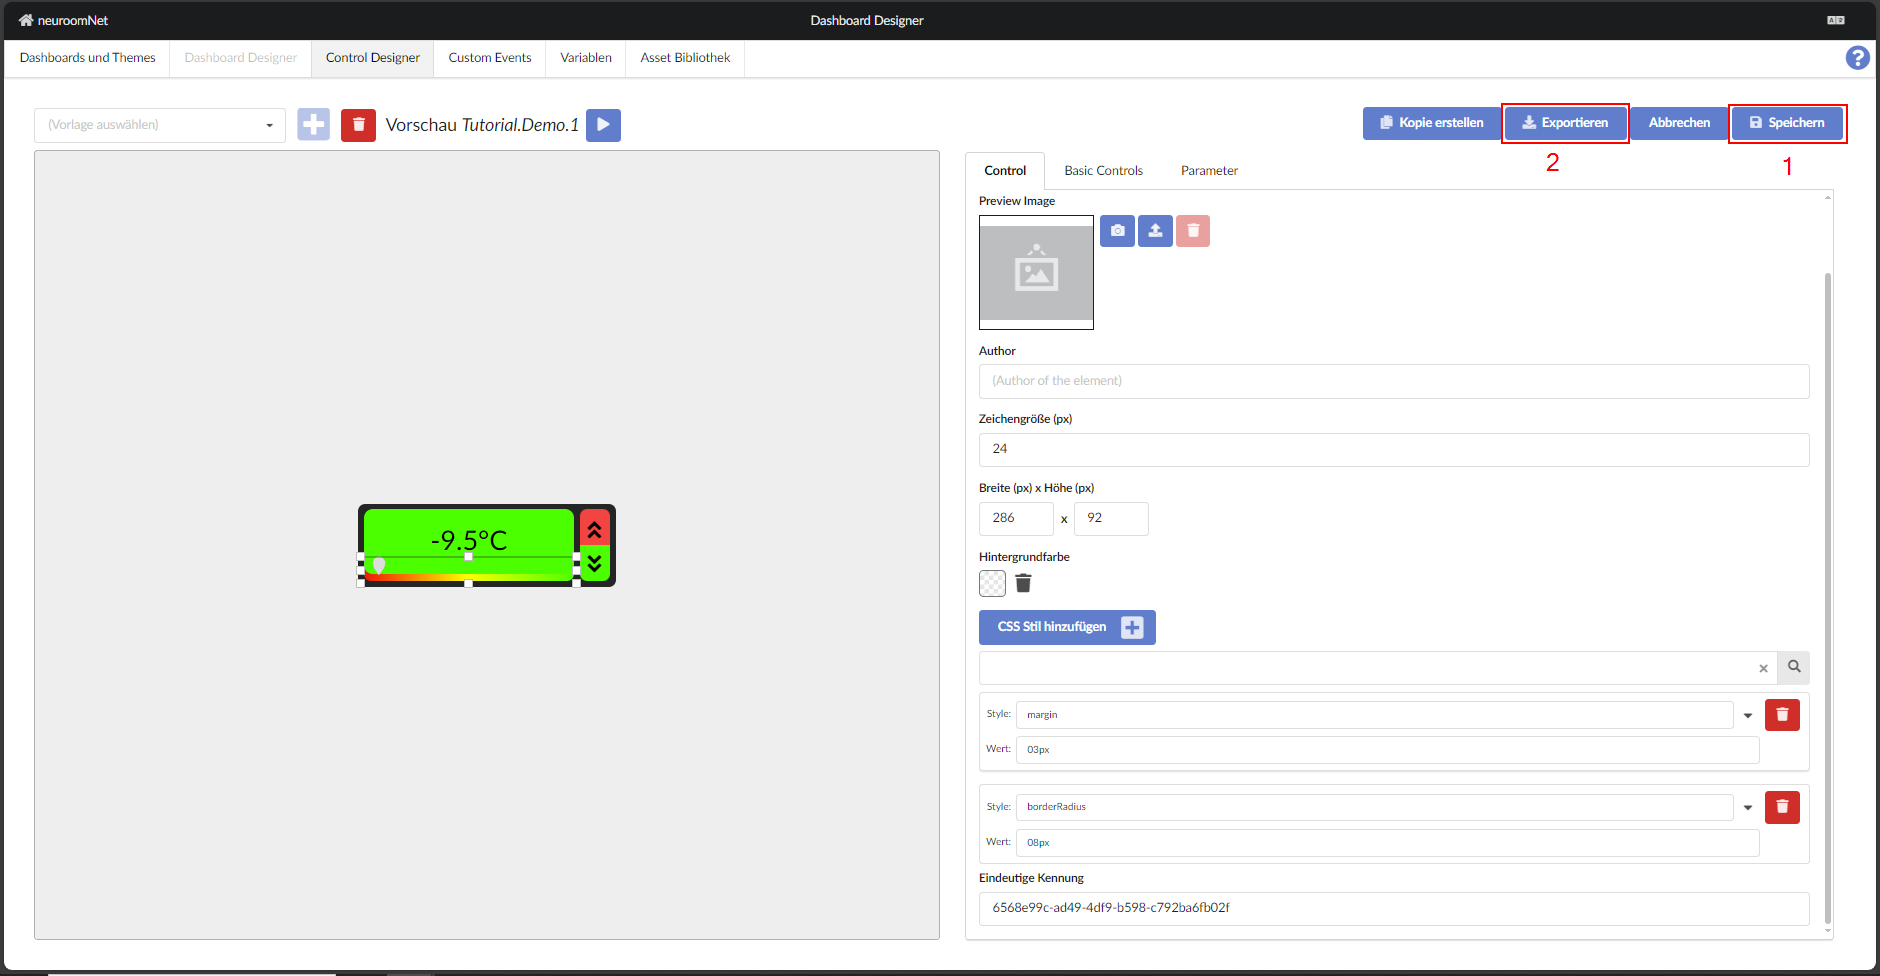Click the Exportieren button
The width and height of the screenshot is (1880, 976).
pos(1565,123)
